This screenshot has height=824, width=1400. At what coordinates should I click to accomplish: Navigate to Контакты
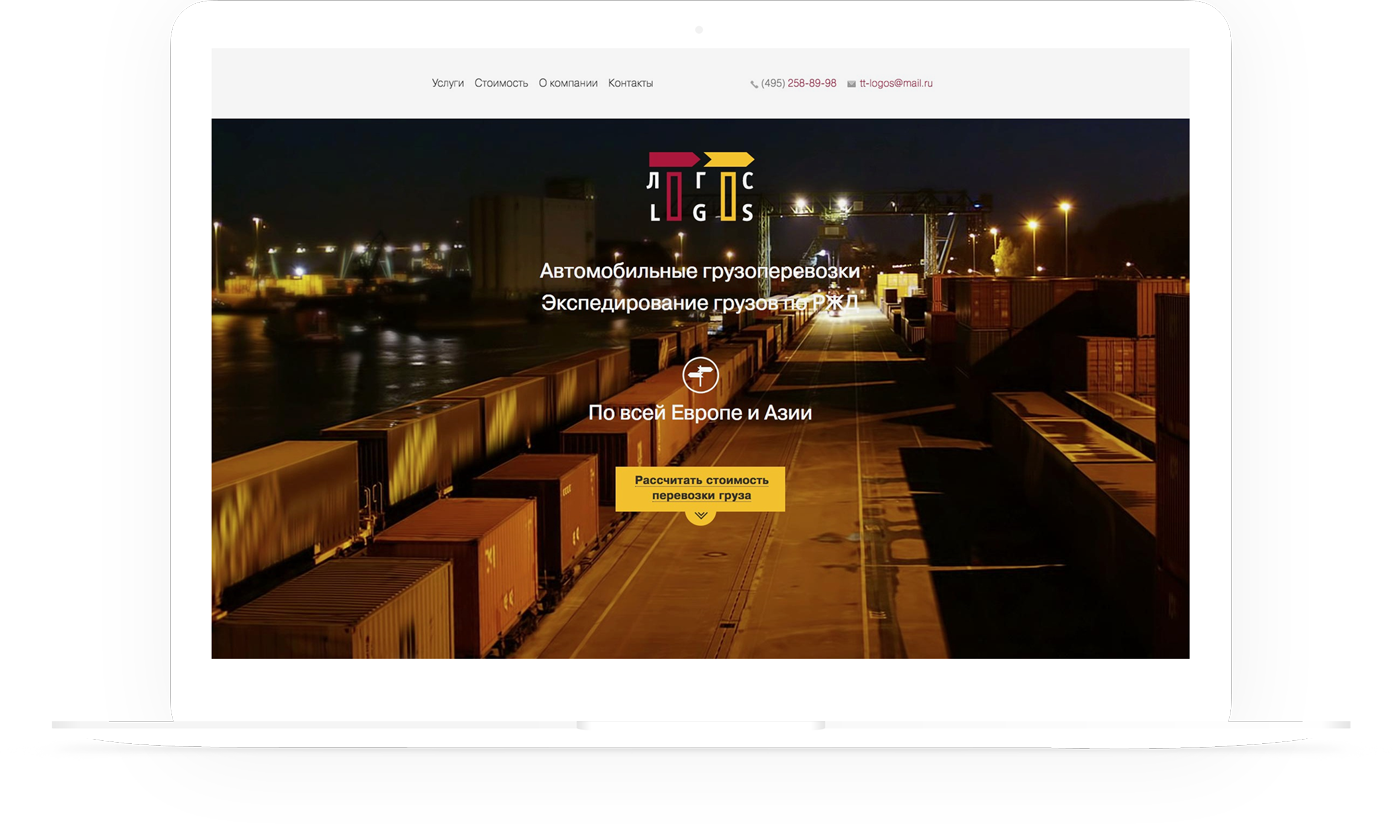point(630,84)
